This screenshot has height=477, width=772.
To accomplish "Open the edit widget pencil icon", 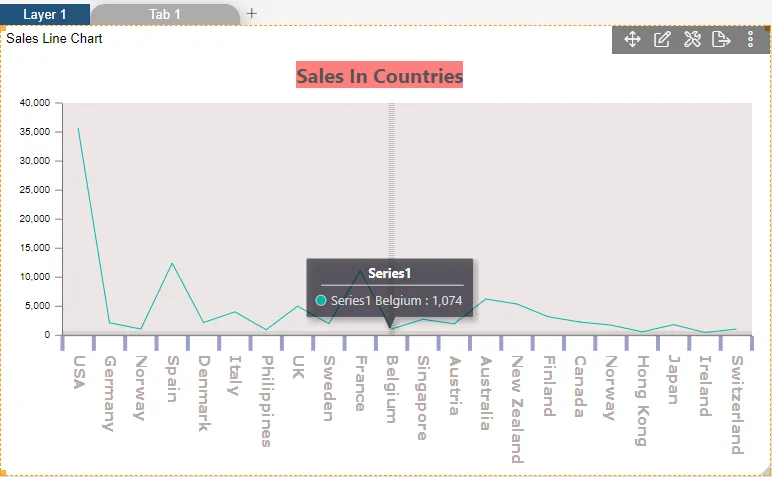I will (662, 39).
